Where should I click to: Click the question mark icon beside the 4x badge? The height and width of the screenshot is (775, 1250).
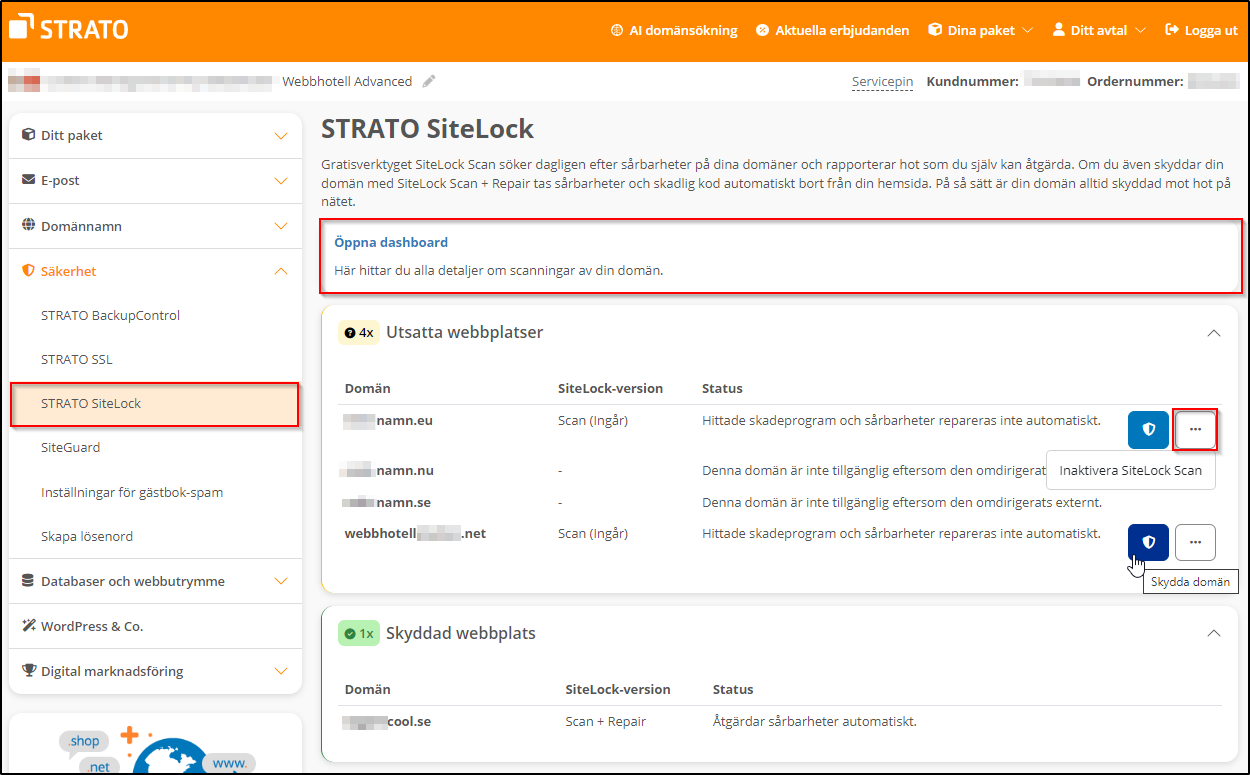(x=348, y=332)
